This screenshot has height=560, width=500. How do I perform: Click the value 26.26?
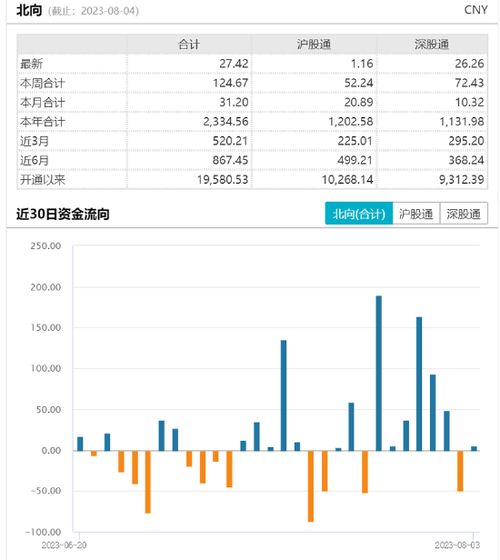click(x=469, y=64)
